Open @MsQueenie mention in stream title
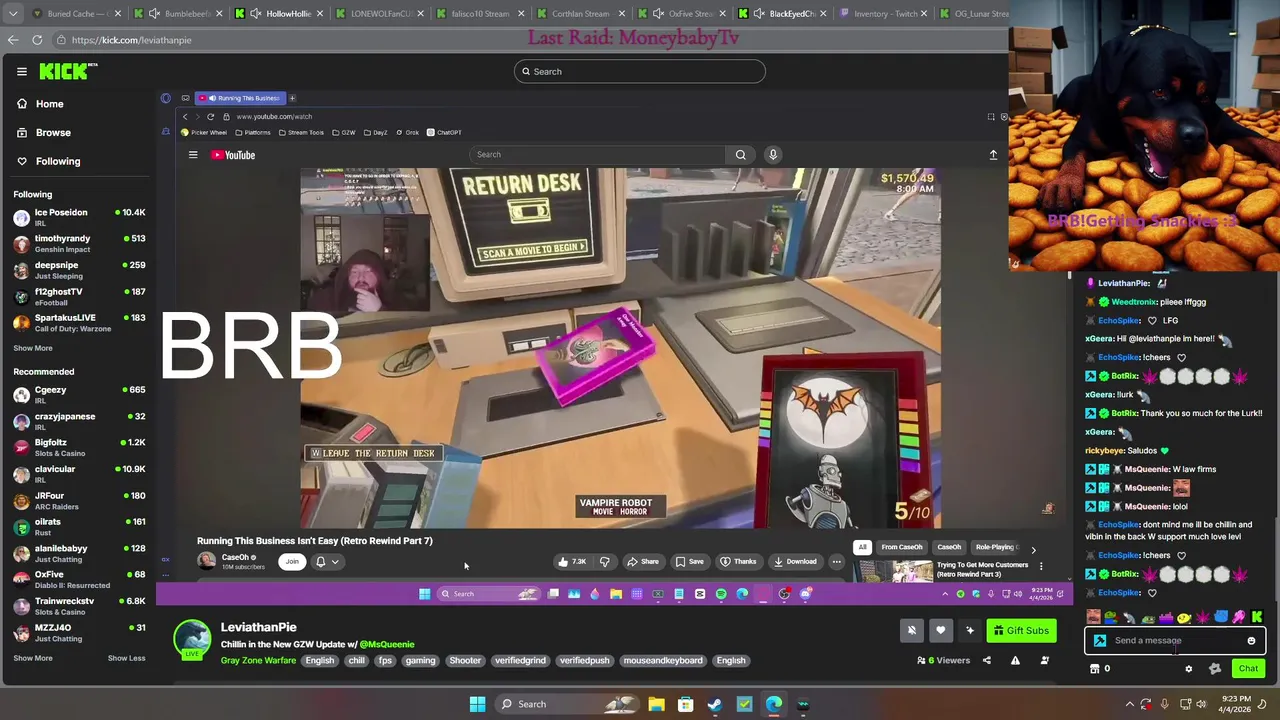This screenshot has height=720, width=1280. pyautogui.click(x=386, y=644)
